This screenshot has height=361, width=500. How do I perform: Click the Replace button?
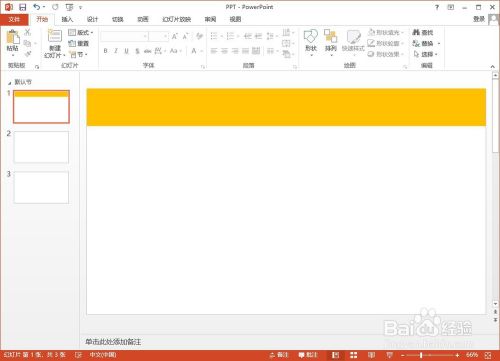427,43
